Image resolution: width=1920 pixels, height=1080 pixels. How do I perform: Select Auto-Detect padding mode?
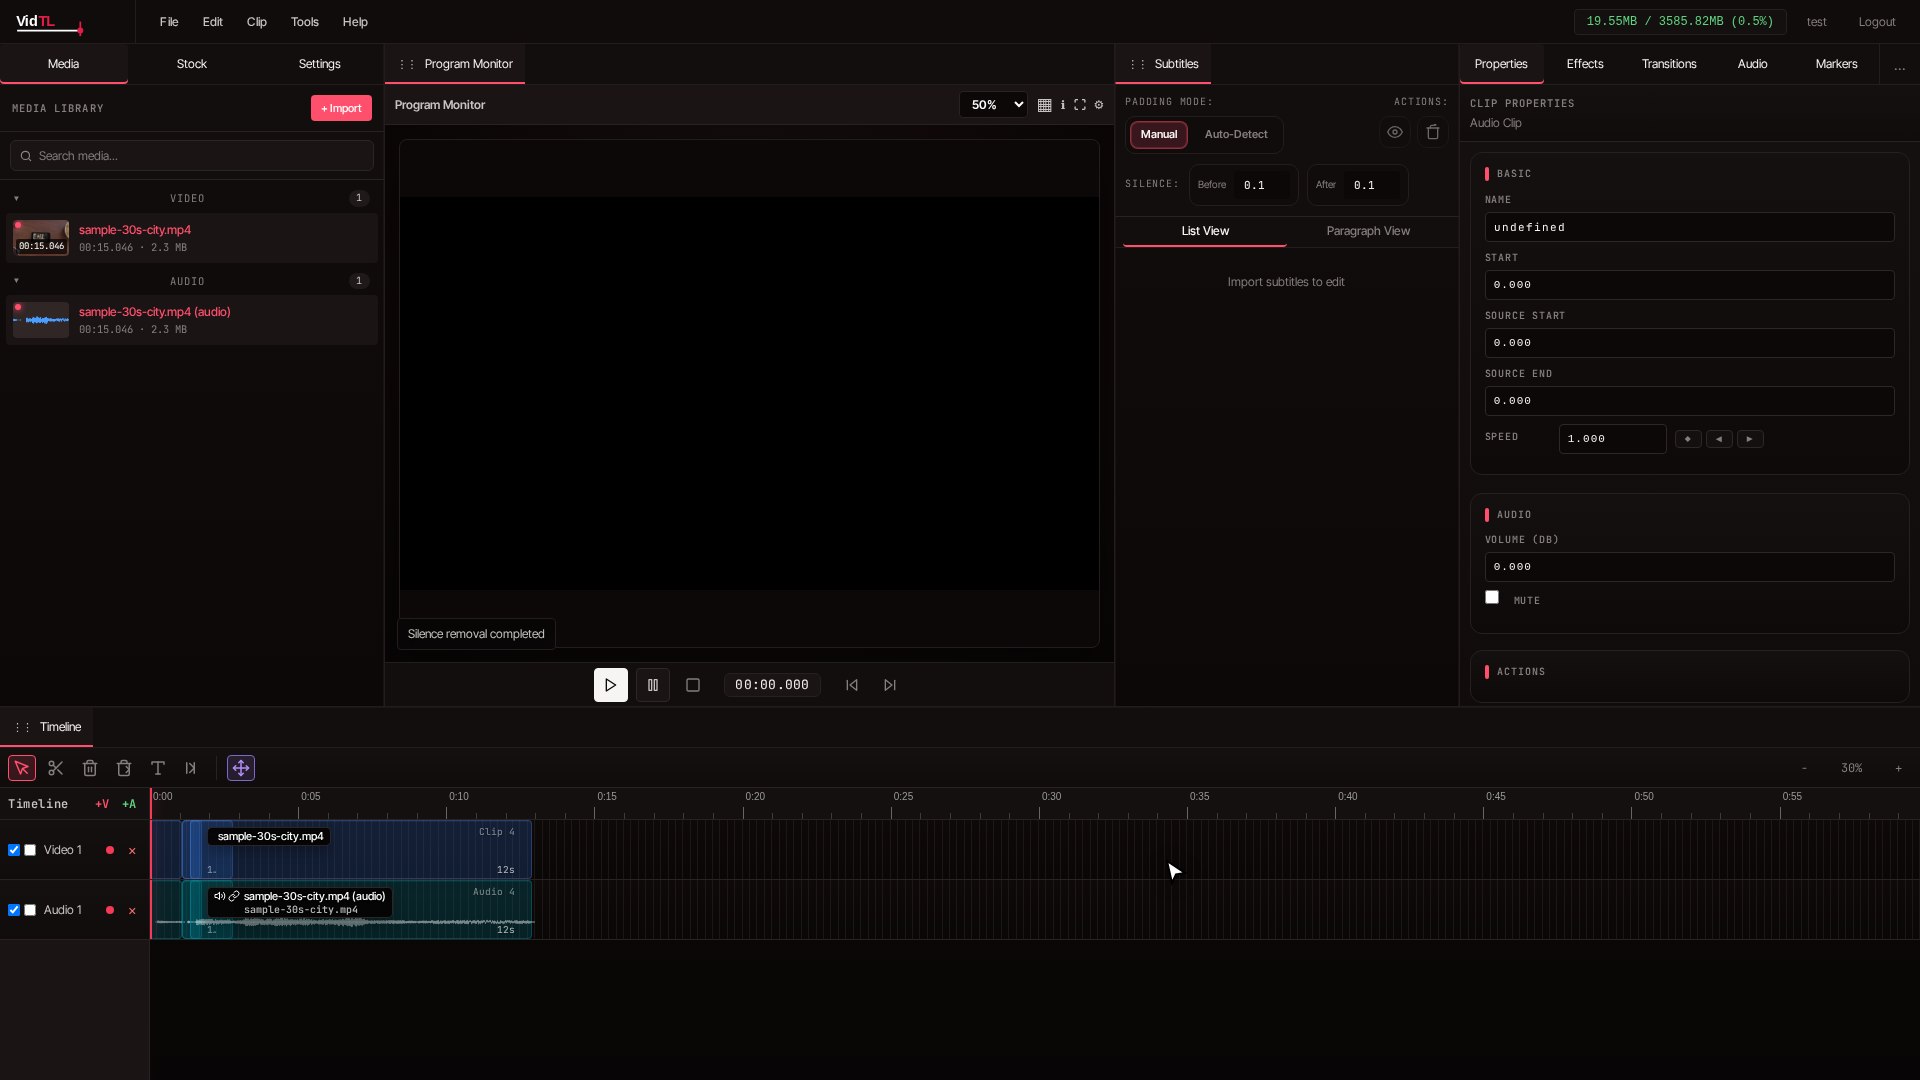pos(1236,134)
